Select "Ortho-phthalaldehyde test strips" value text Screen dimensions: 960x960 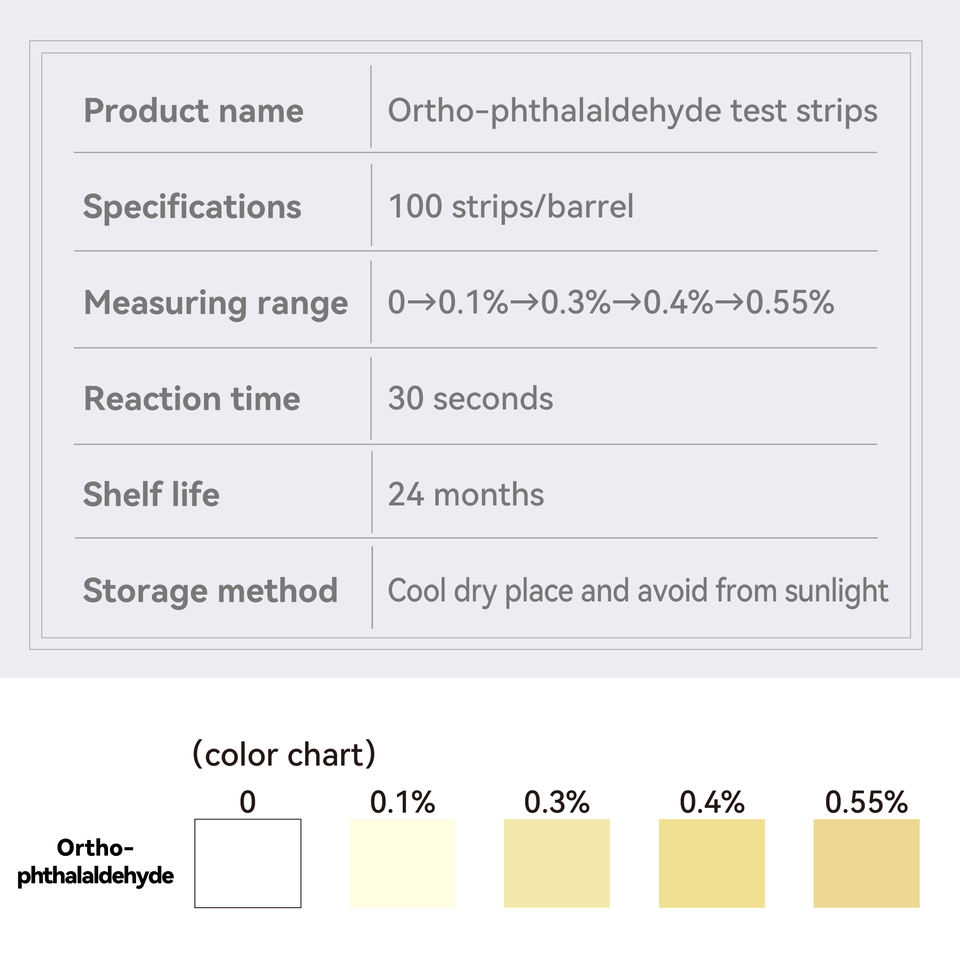[x=632, y=110]
